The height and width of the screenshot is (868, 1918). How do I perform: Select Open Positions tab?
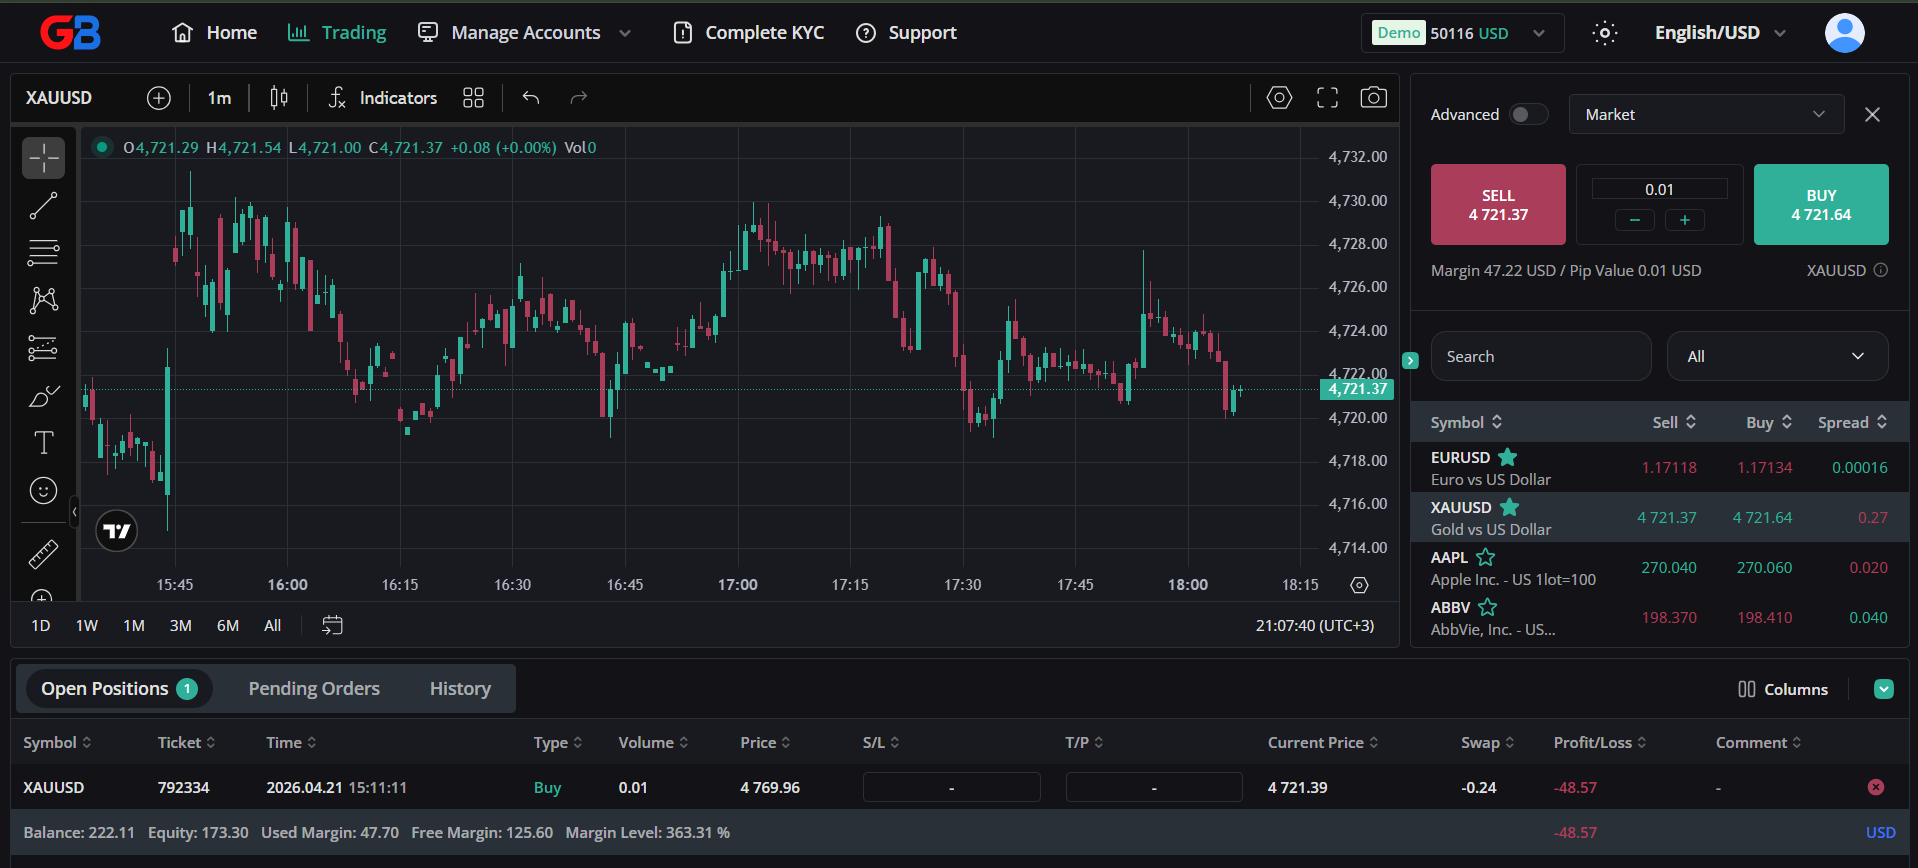click(x=118, y=689)
